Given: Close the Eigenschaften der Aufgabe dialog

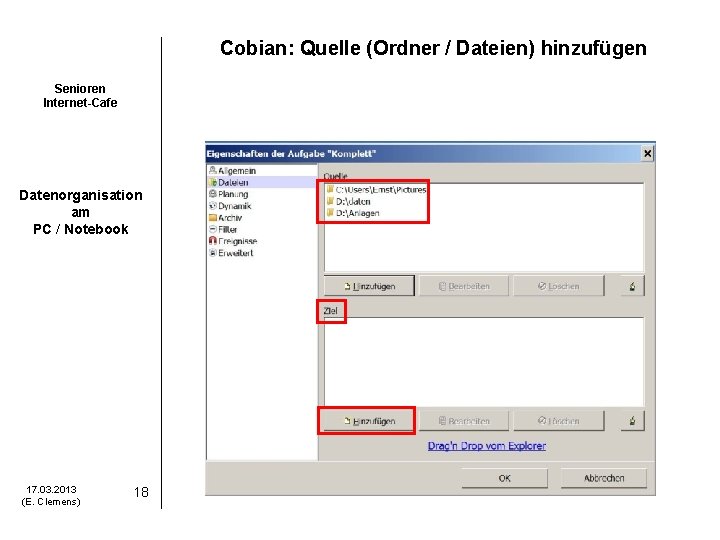Looking at the screenshot, I should 647,153.
